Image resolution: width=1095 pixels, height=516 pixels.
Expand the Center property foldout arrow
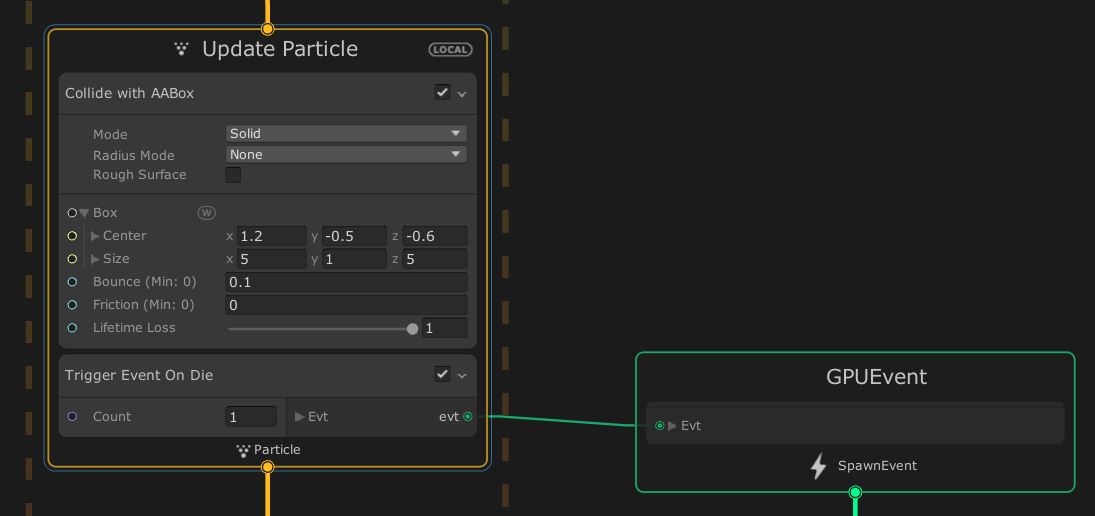[96, 236]
